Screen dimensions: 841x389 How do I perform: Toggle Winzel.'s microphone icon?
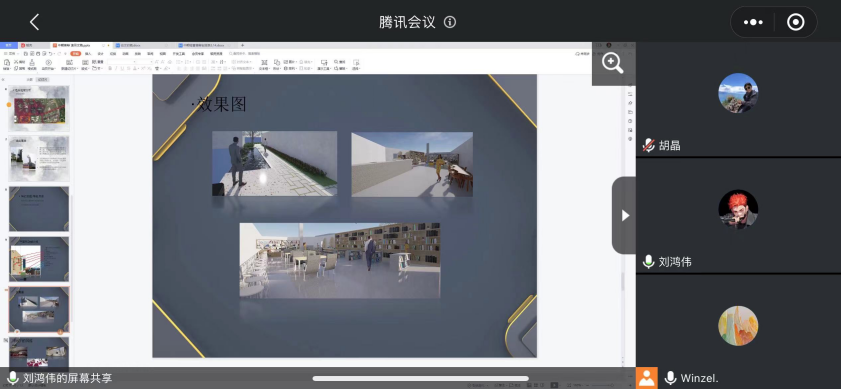[x=670, y=378]
